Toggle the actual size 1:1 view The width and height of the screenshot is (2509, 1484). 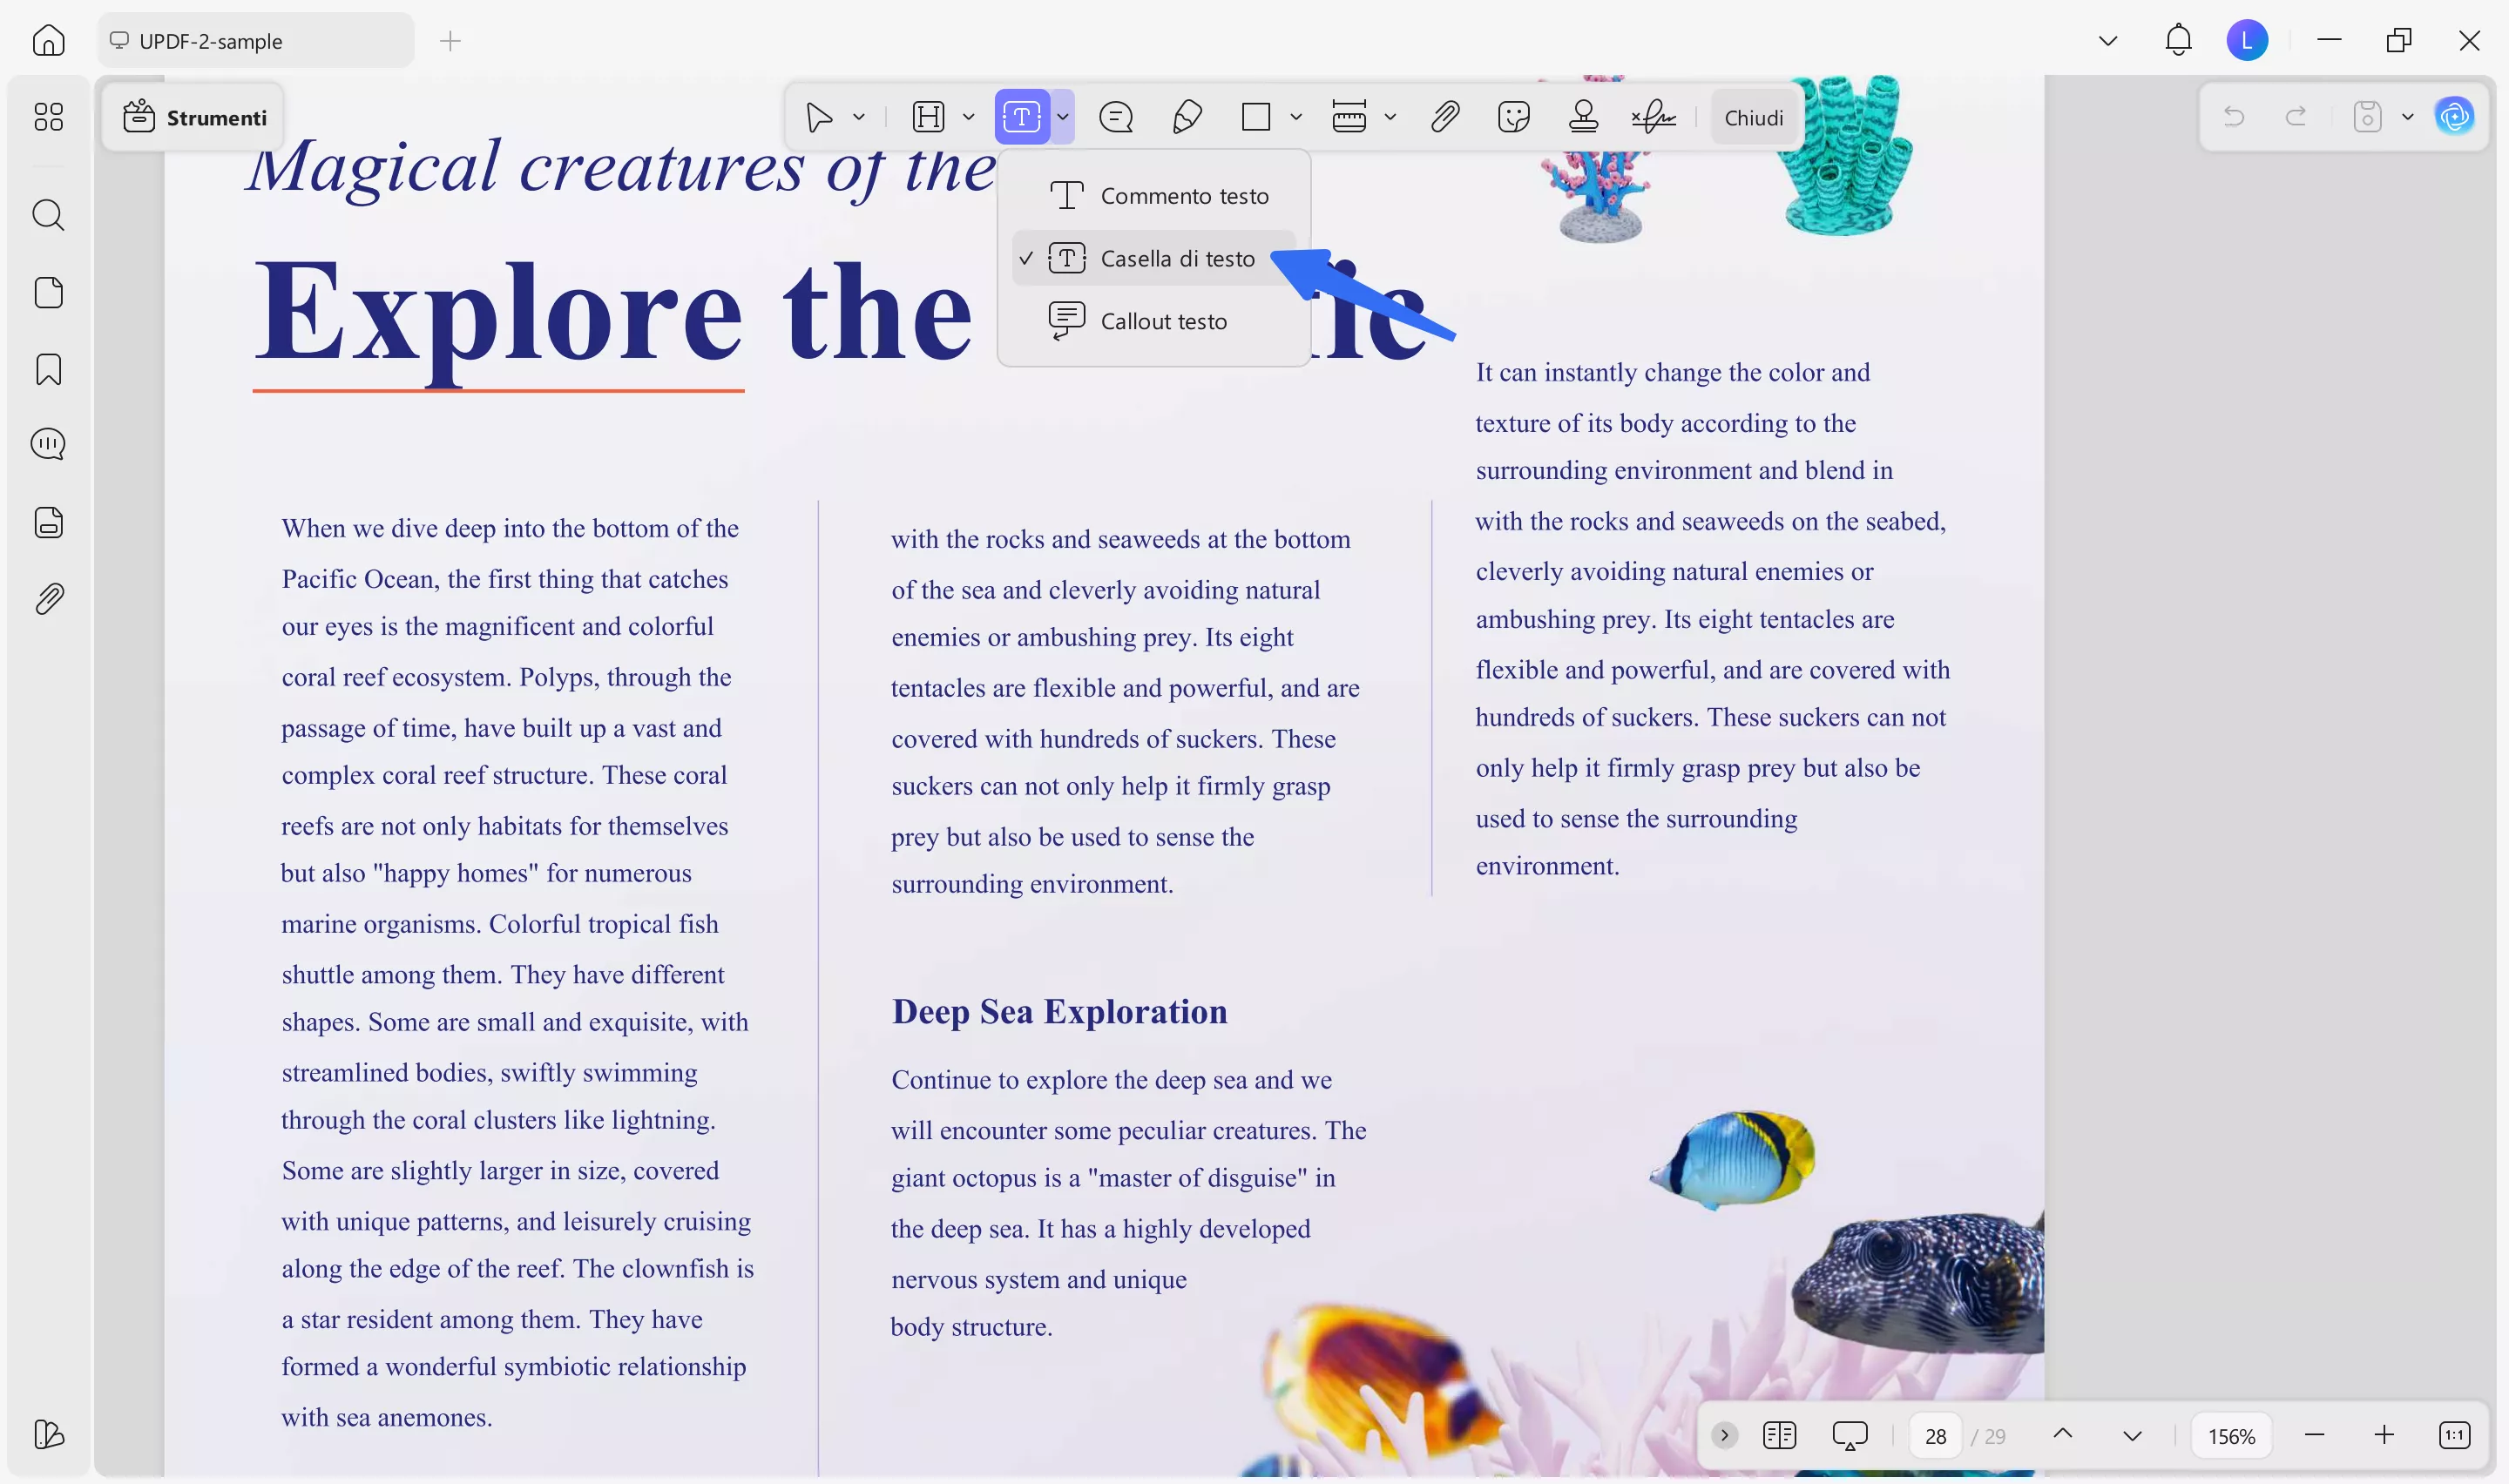point(2454,1436)
